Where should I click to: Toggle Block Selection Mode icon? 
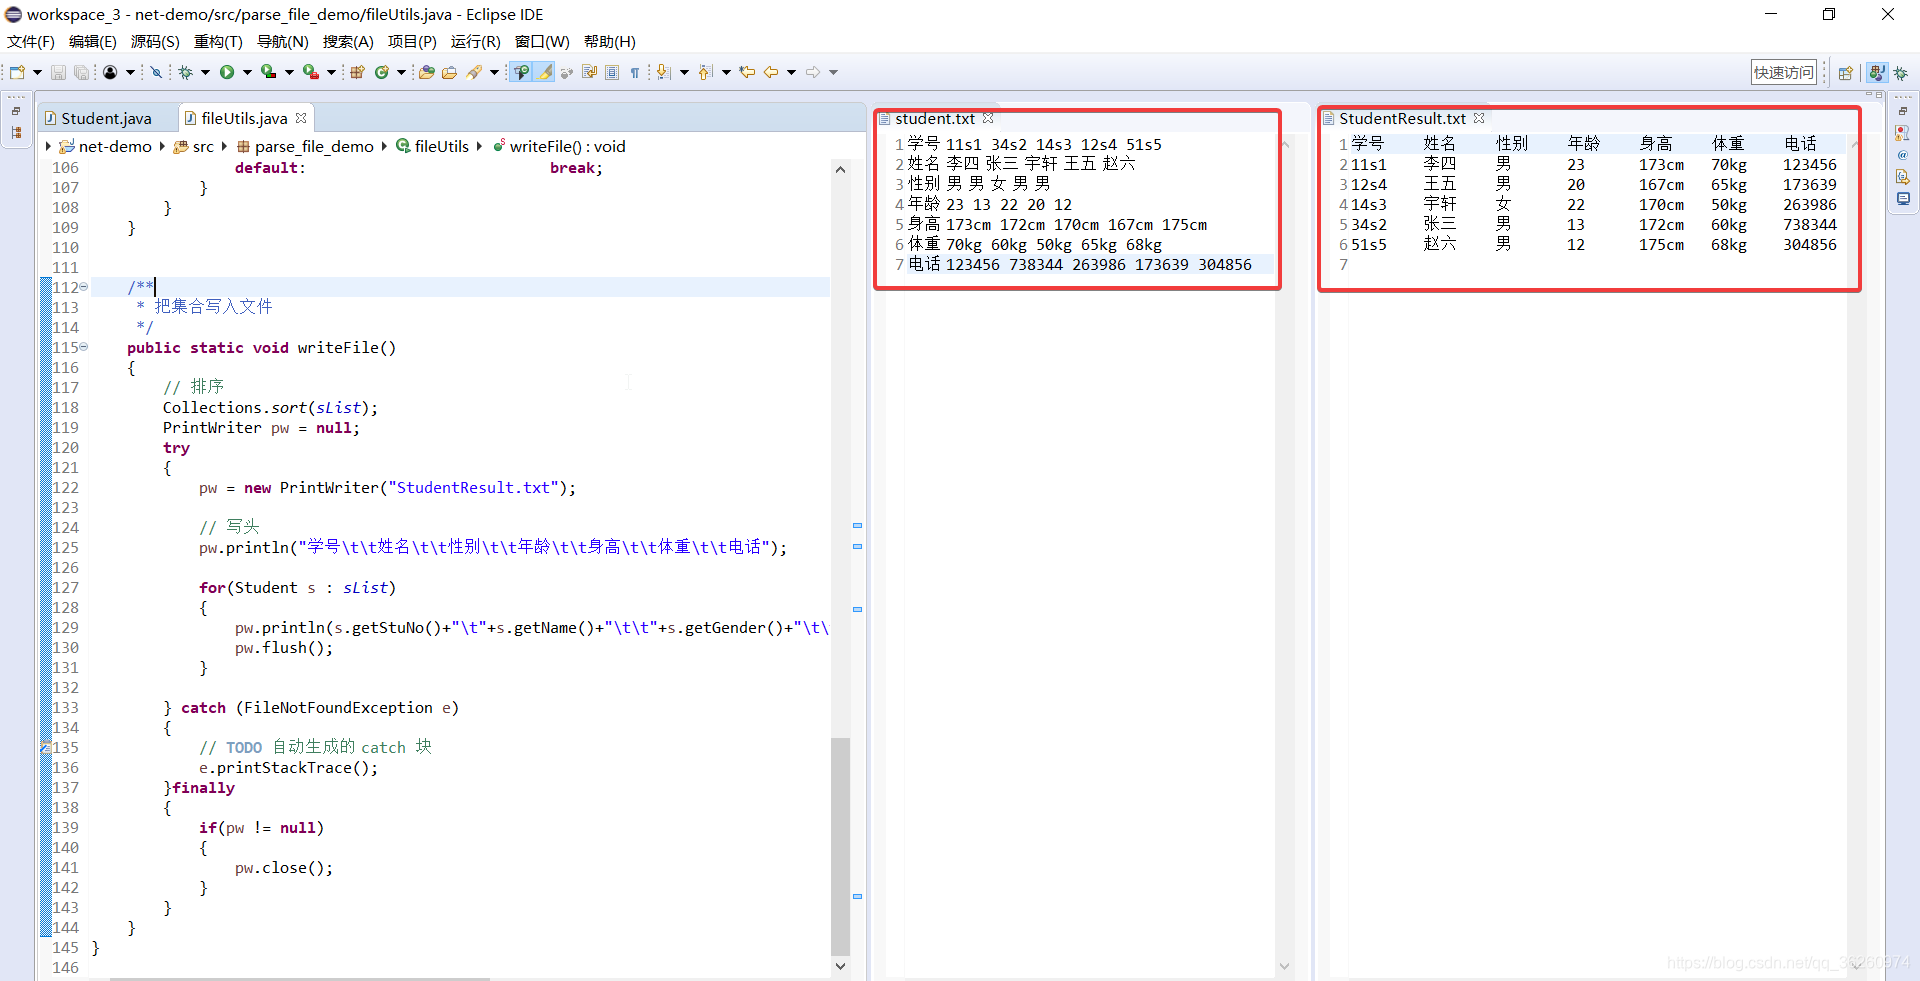(612, 72)
